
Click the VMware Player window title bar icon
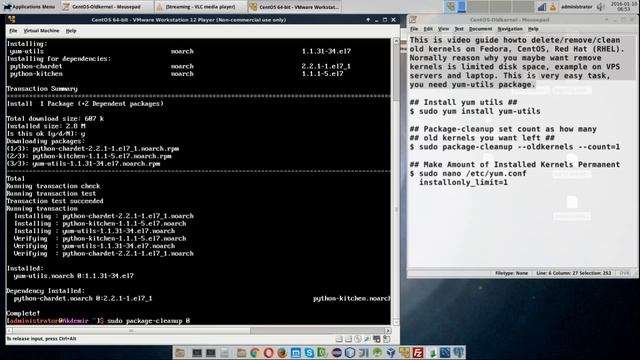11,20
